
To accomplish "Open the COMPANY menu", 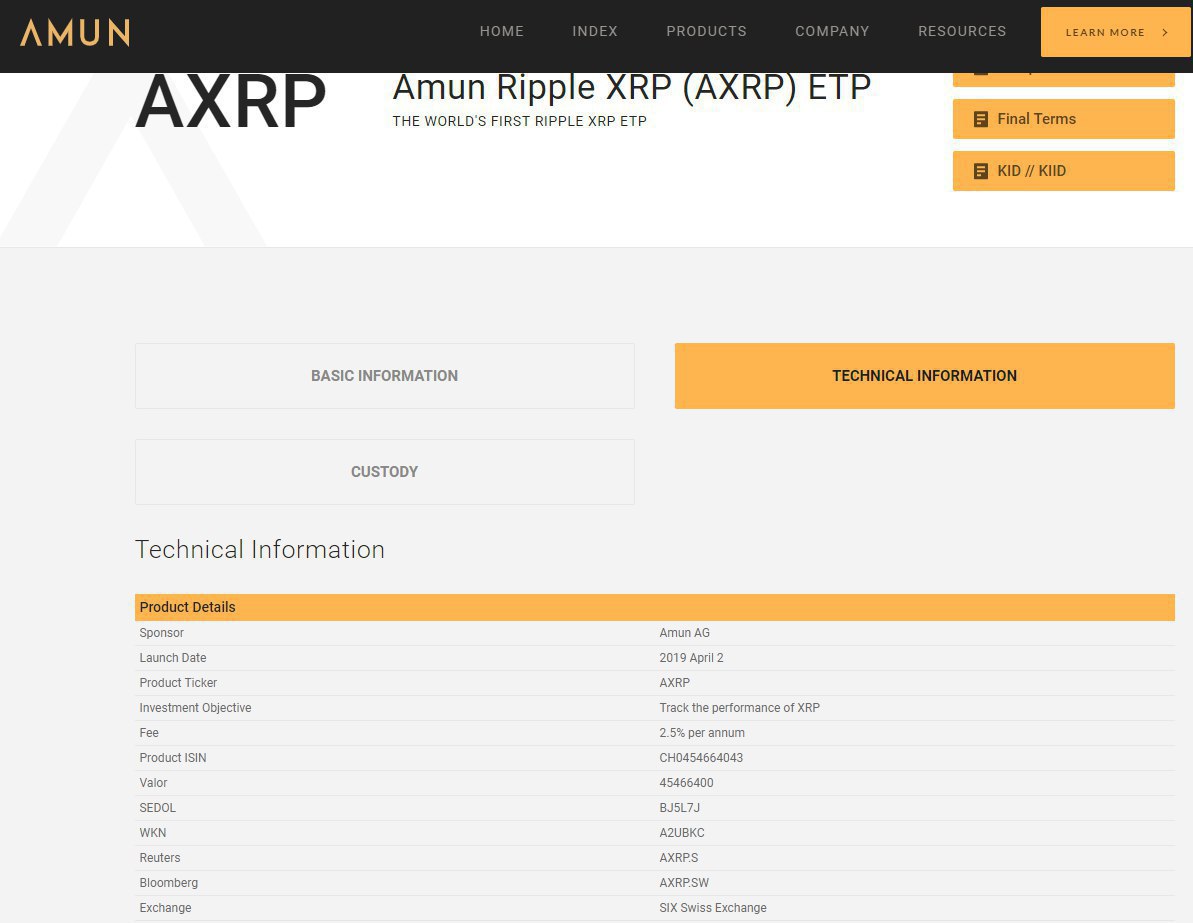I will pos(832,31).
